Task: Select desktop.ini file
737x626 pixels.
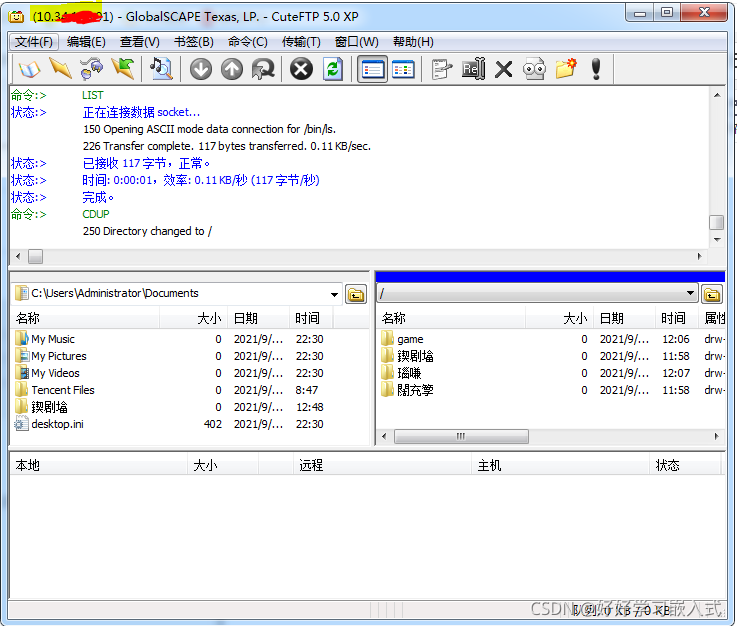Action: click(57, 424)
